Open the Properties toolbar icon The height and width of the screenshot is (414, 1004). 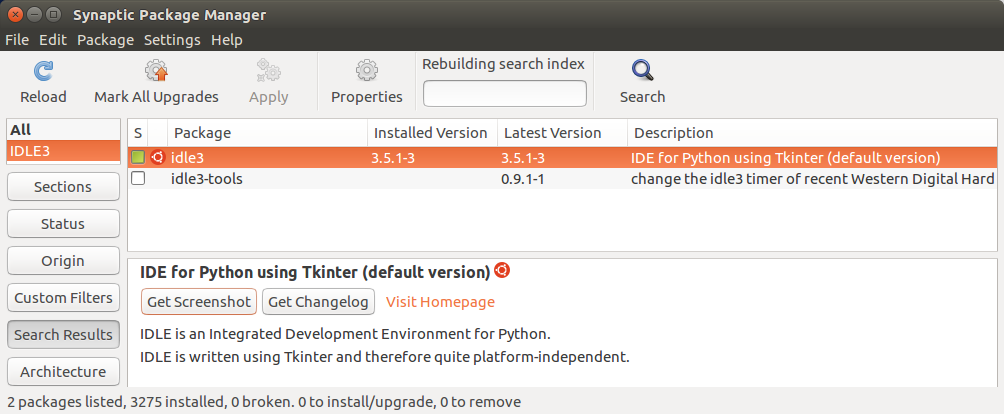click(x=367, y=71)
